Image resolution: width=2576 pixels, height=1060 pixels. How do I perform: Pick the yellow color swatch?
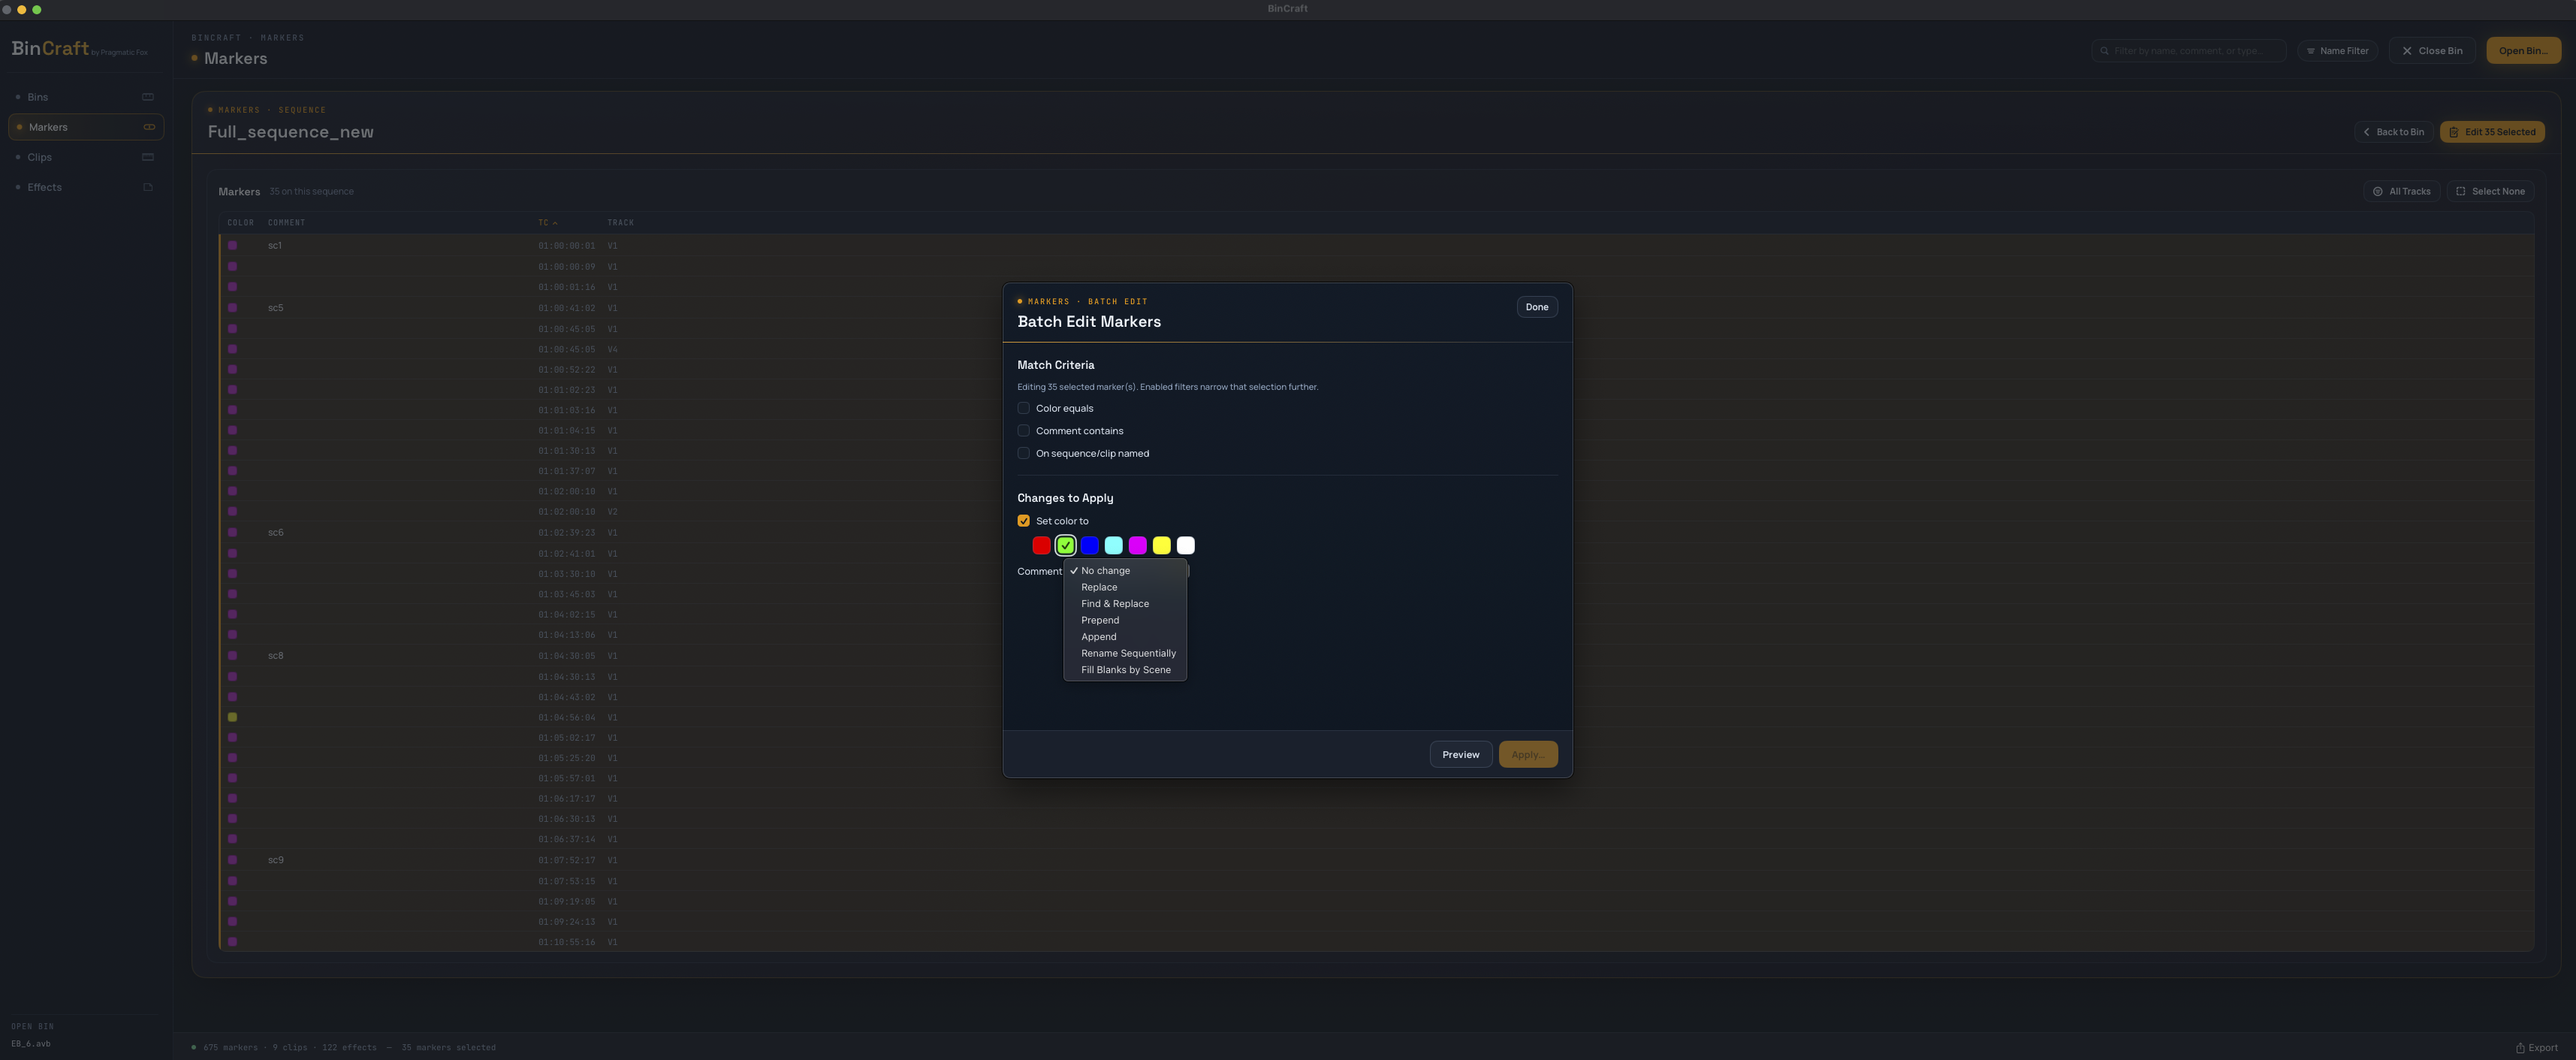(1161, 545)
